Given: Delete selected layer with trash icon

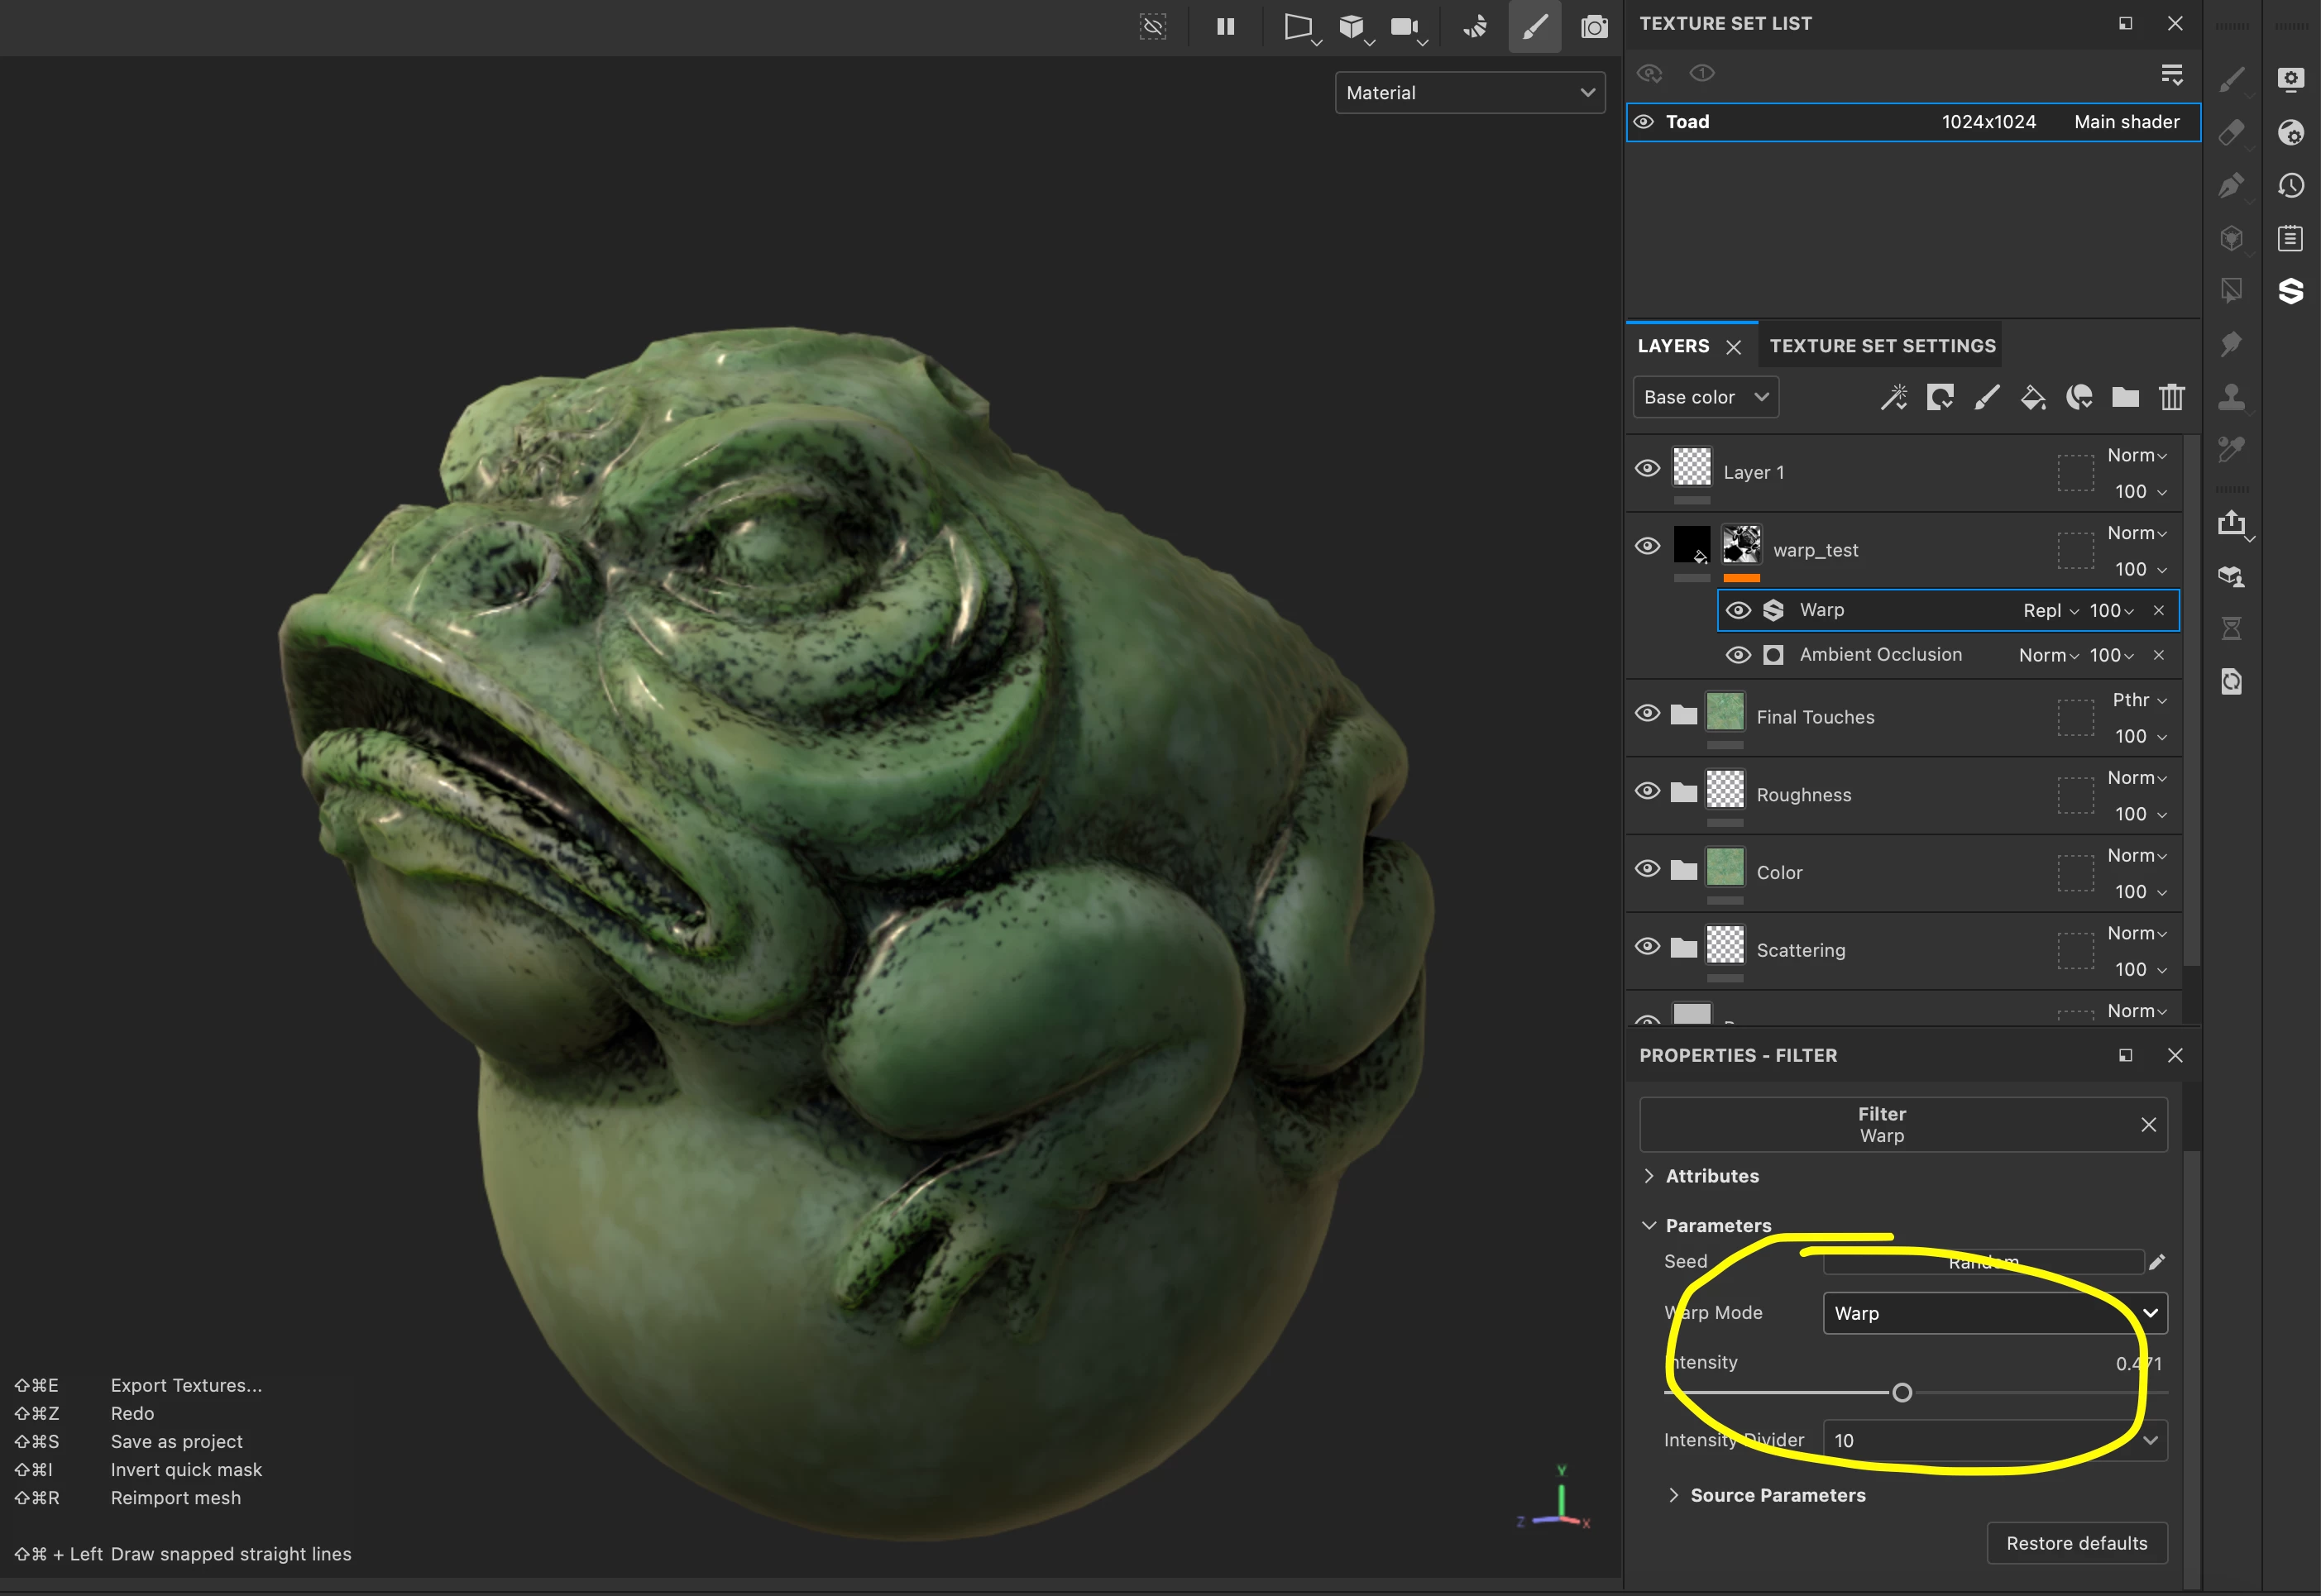Looking at the screenshot, I should click(x=2171, y=398).
